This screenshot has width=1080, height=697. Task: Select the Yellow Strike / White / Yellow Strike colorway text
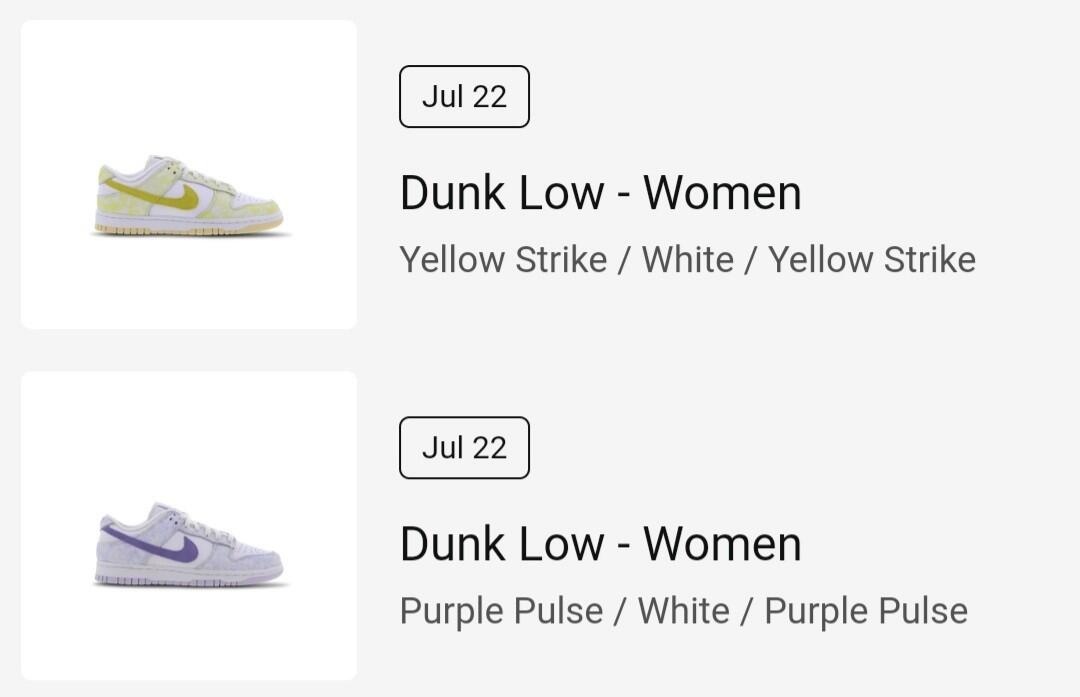click(x=687, y=260)
